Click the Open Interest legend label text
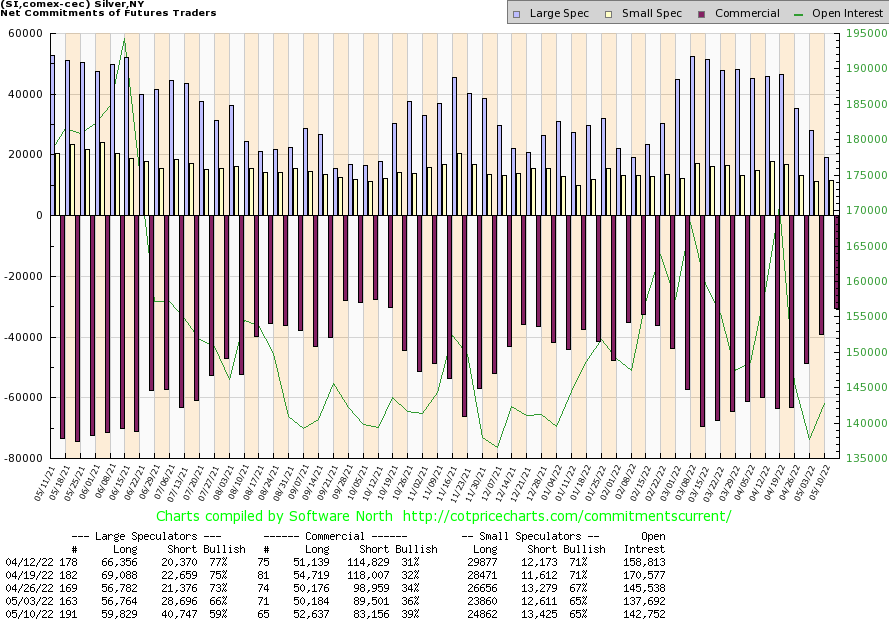Viewport: 889px width, 620px height. 846,14
